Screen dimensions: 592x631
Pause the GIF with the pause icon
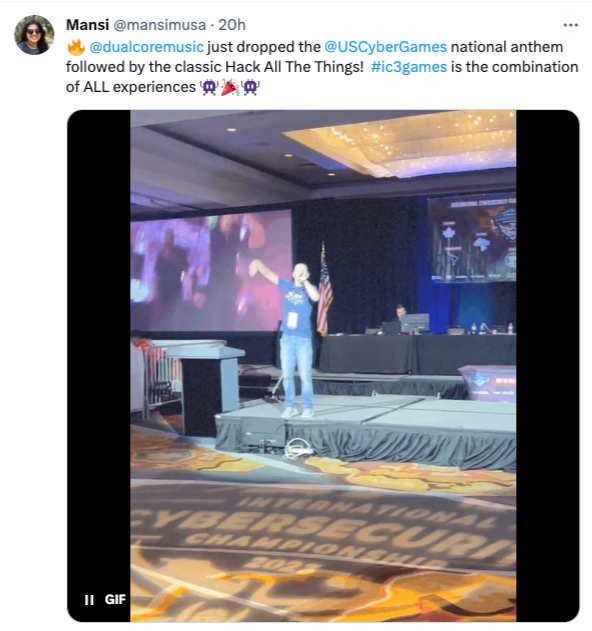(89, 600)
